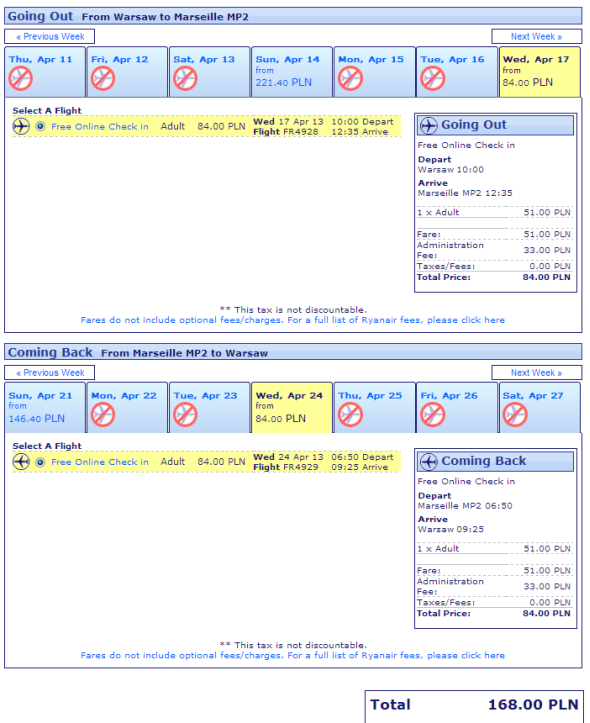590x723 pixels.
Task: Click the 84.00 PLN price on Wed, Apr 24 tab
Action: click(x=281, y=419)
